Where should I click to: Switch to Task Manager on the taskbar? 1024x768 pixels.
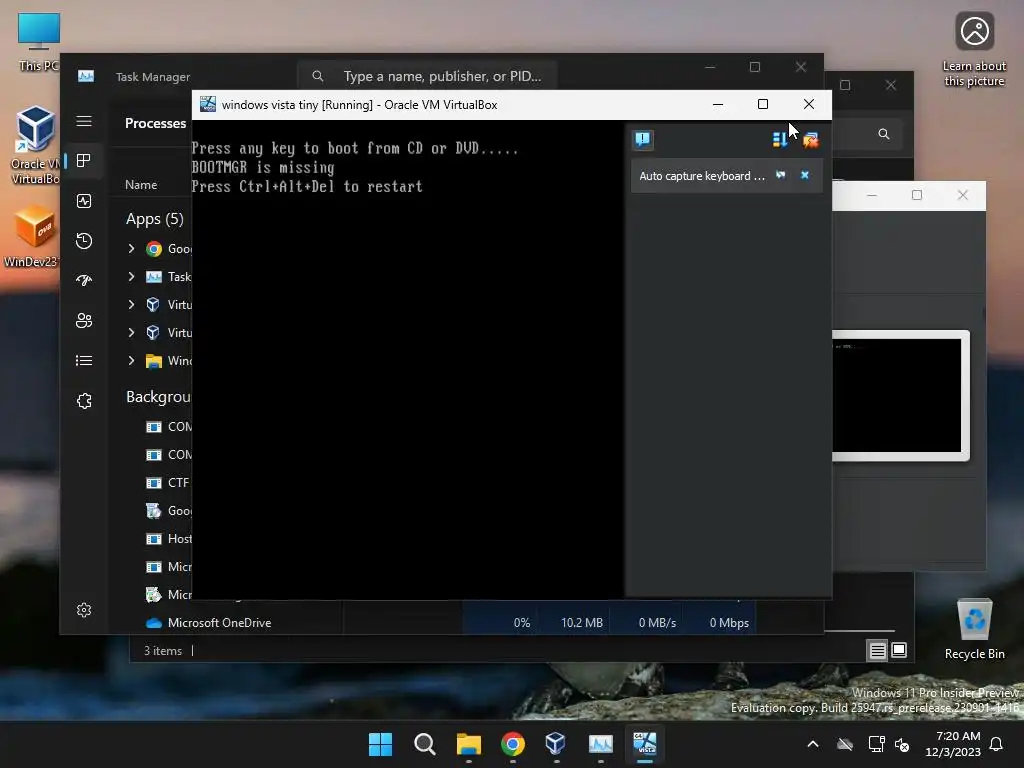600,744
